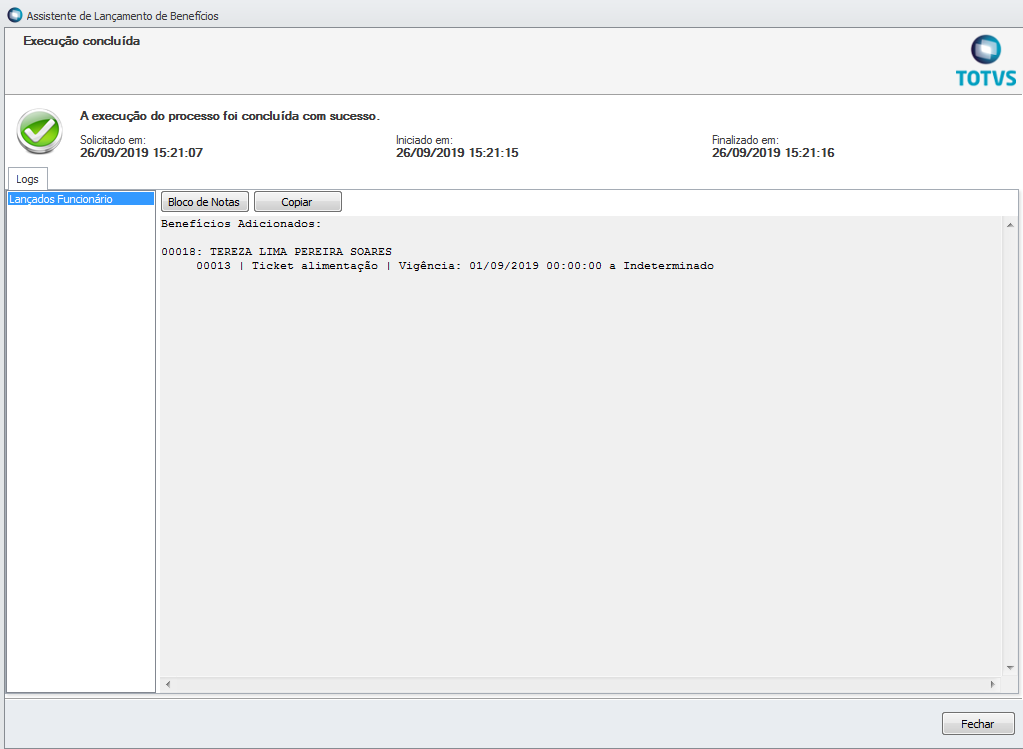Switch to the Logs tab
1023x749 pixels.
point(27,179)
